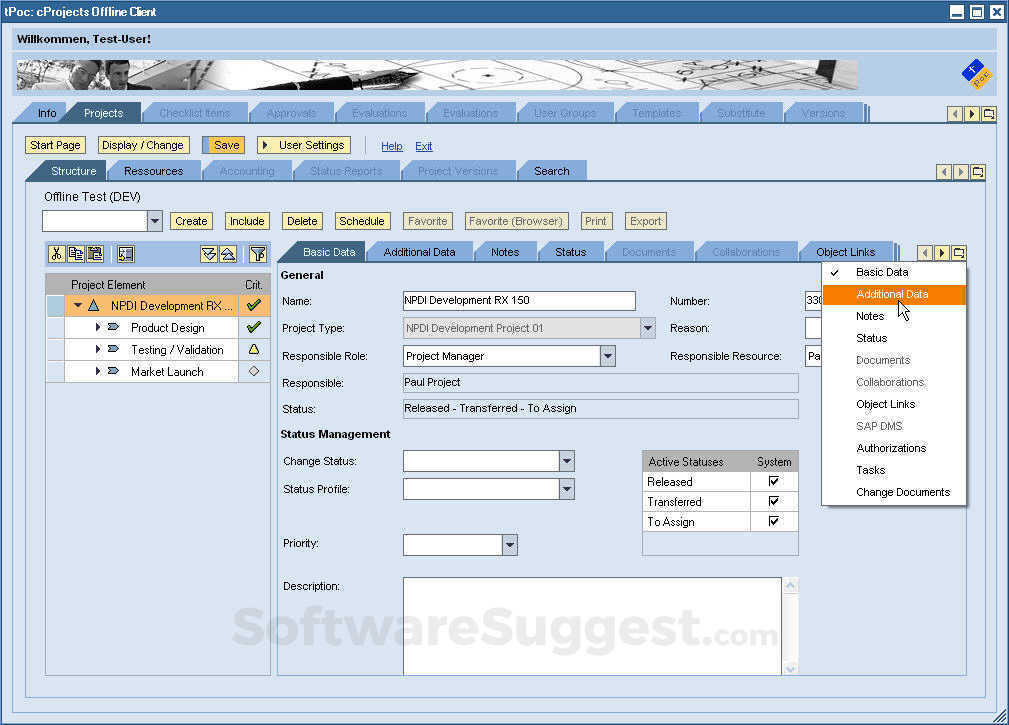Open the Priority dropdown
1009x725 pixels.
[510, 543]
